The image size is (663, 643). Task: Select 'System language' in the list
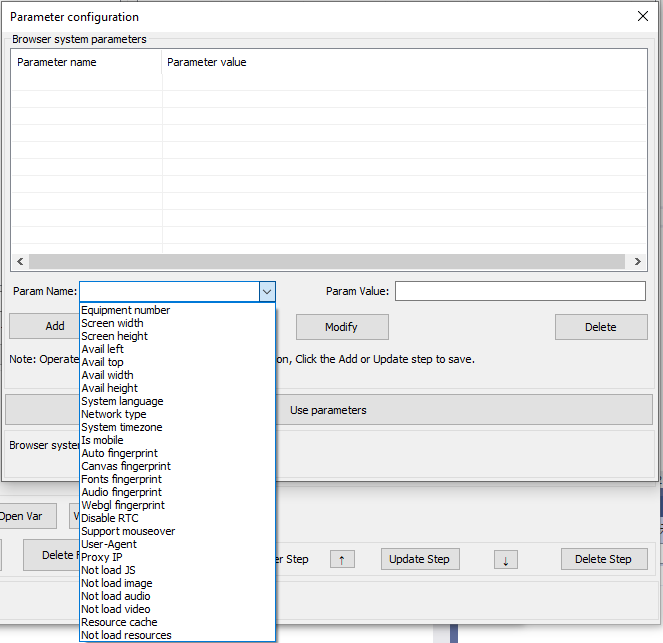(122, 401)
